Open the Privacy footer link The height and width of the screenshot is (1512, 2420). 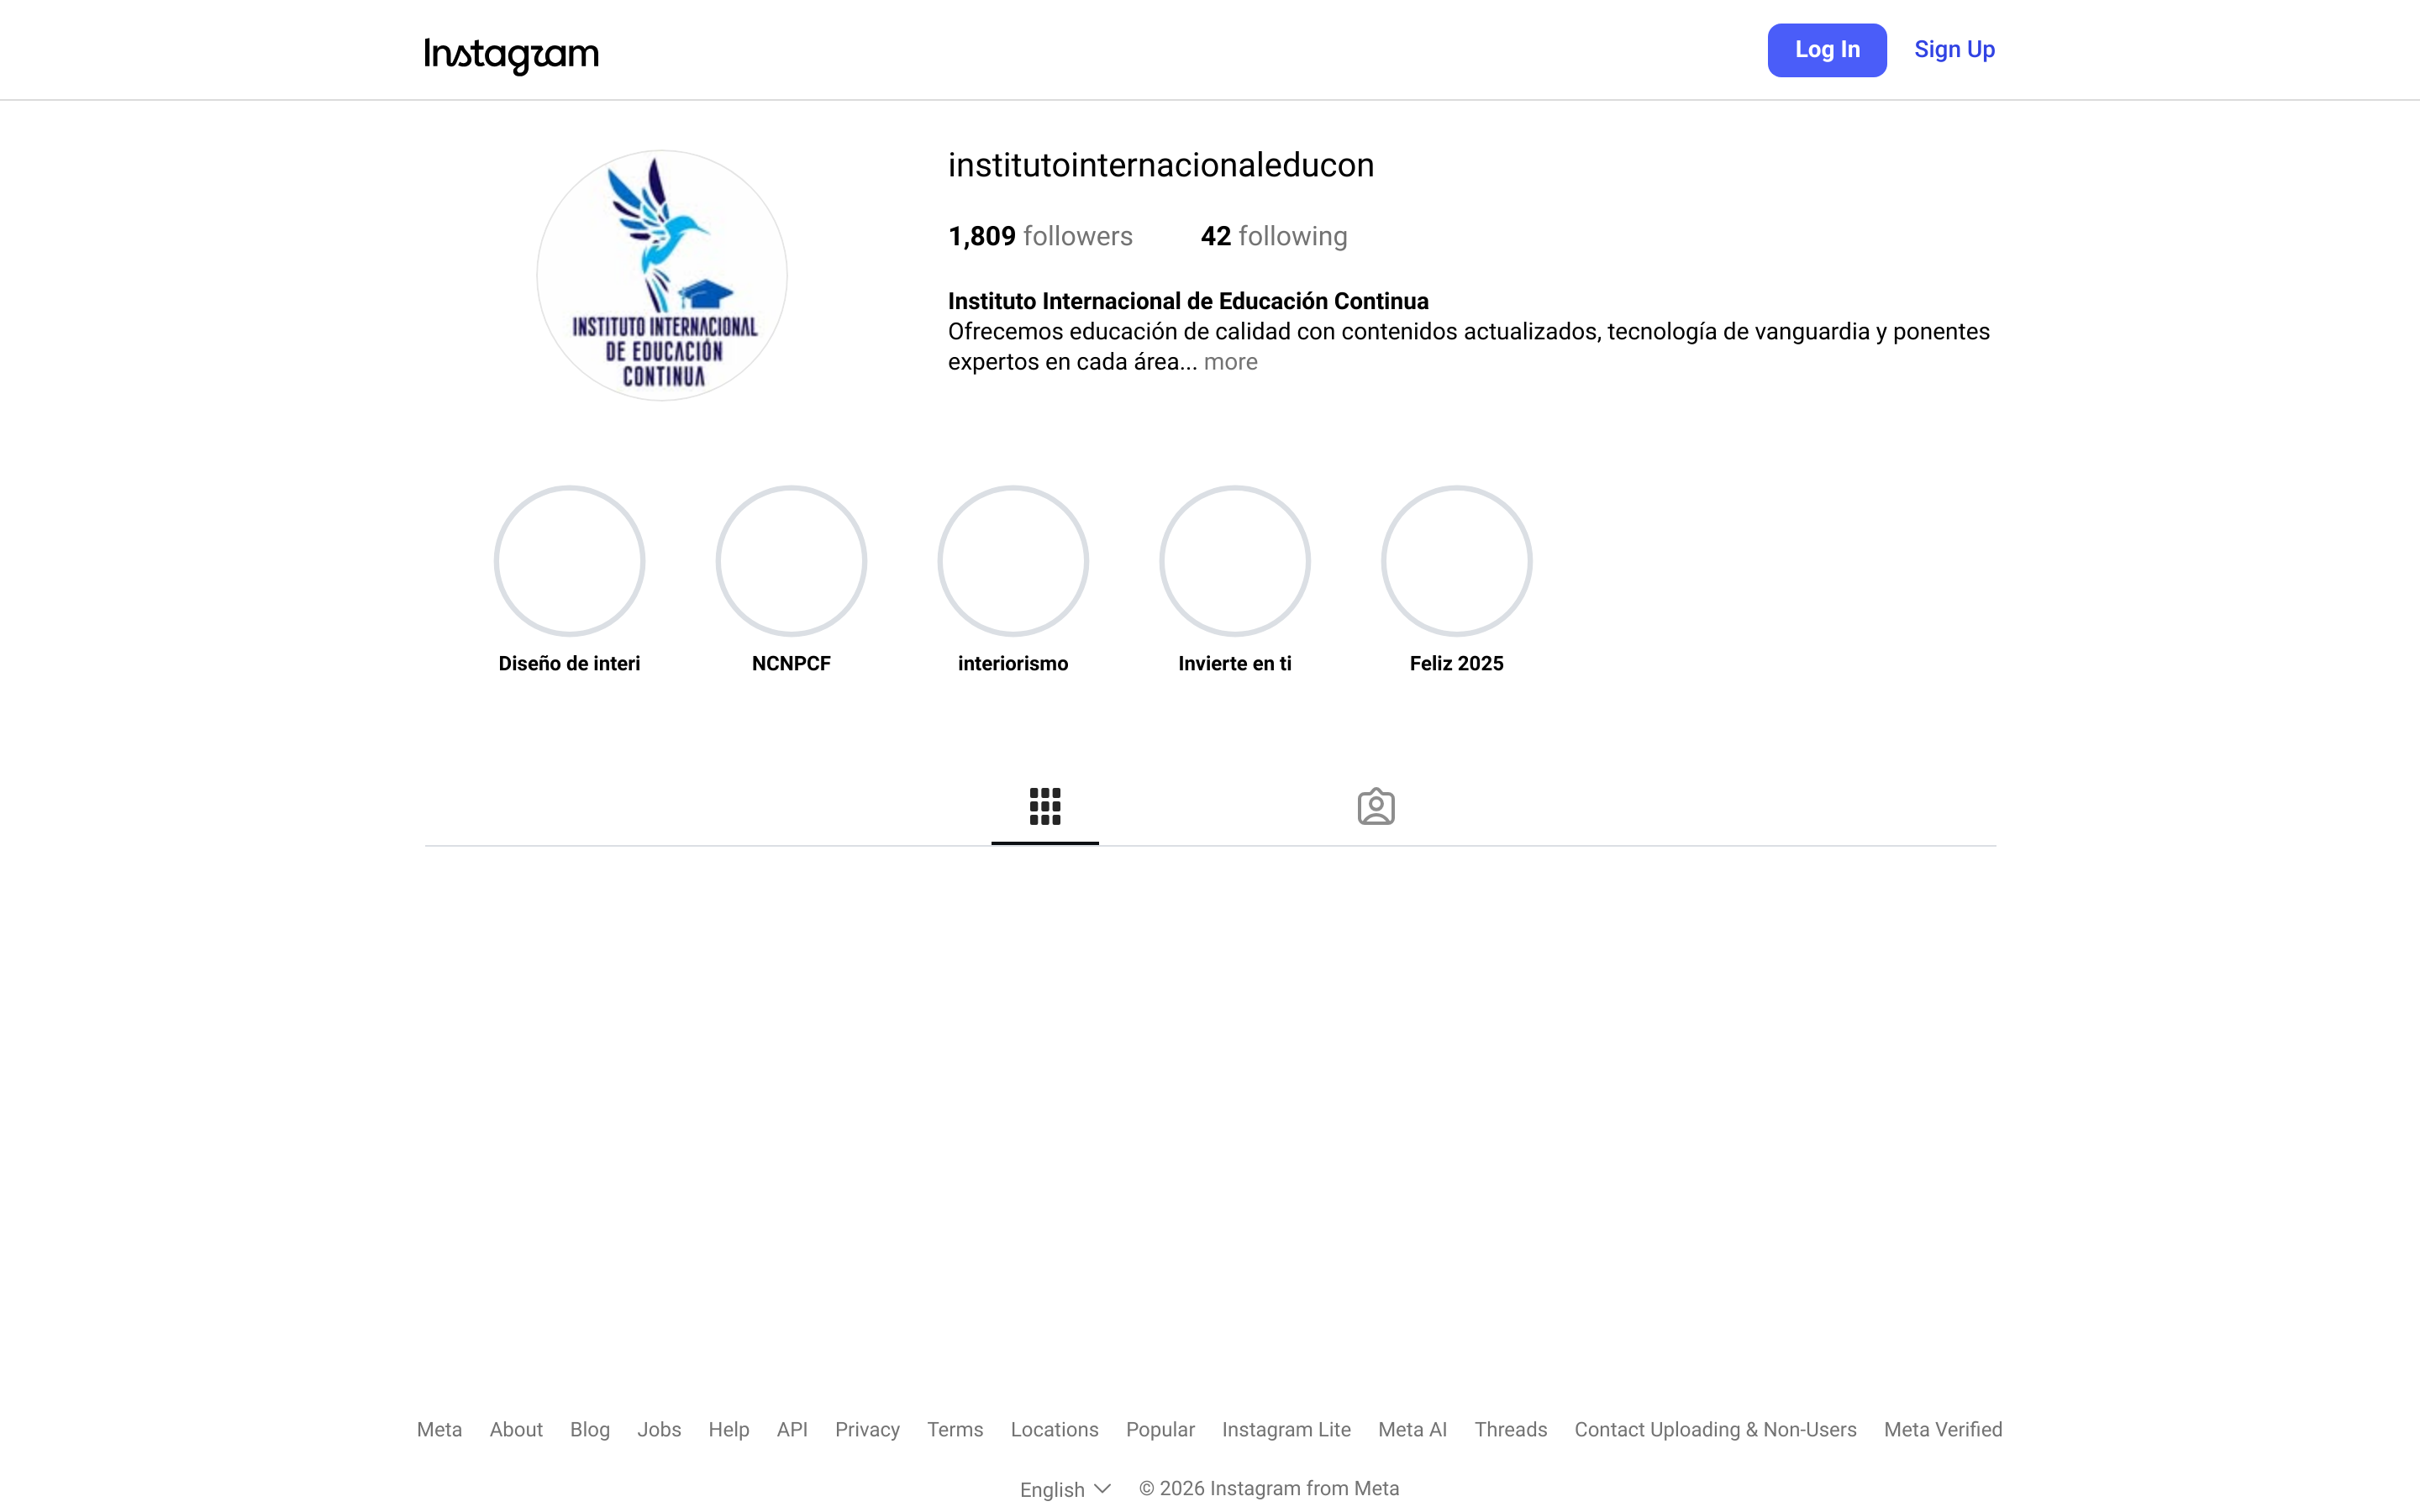[867, 1429]
